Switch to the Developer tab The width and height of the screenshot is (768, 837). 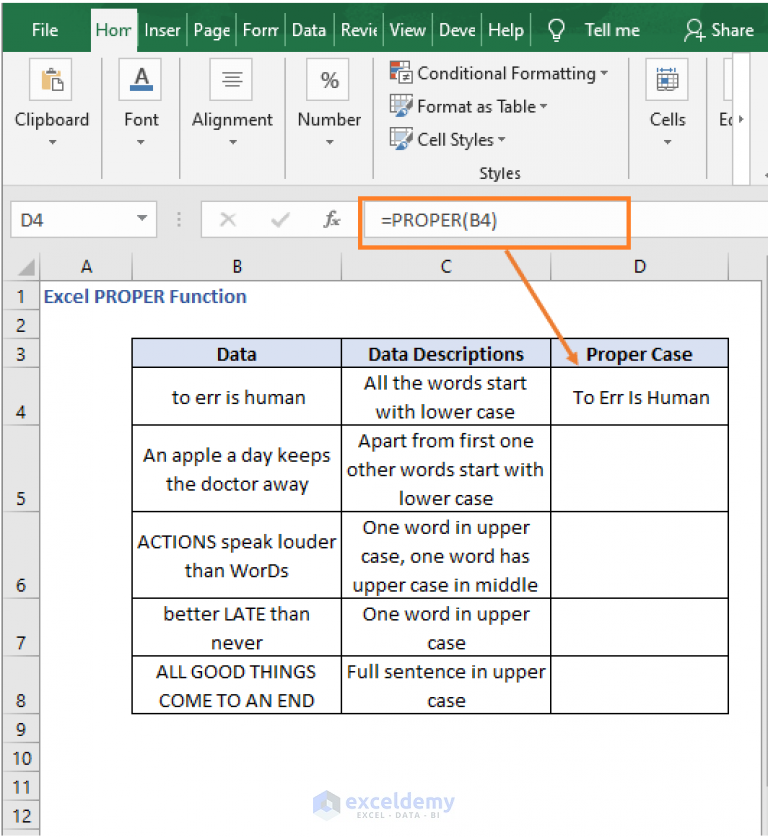tap(457, 30)
